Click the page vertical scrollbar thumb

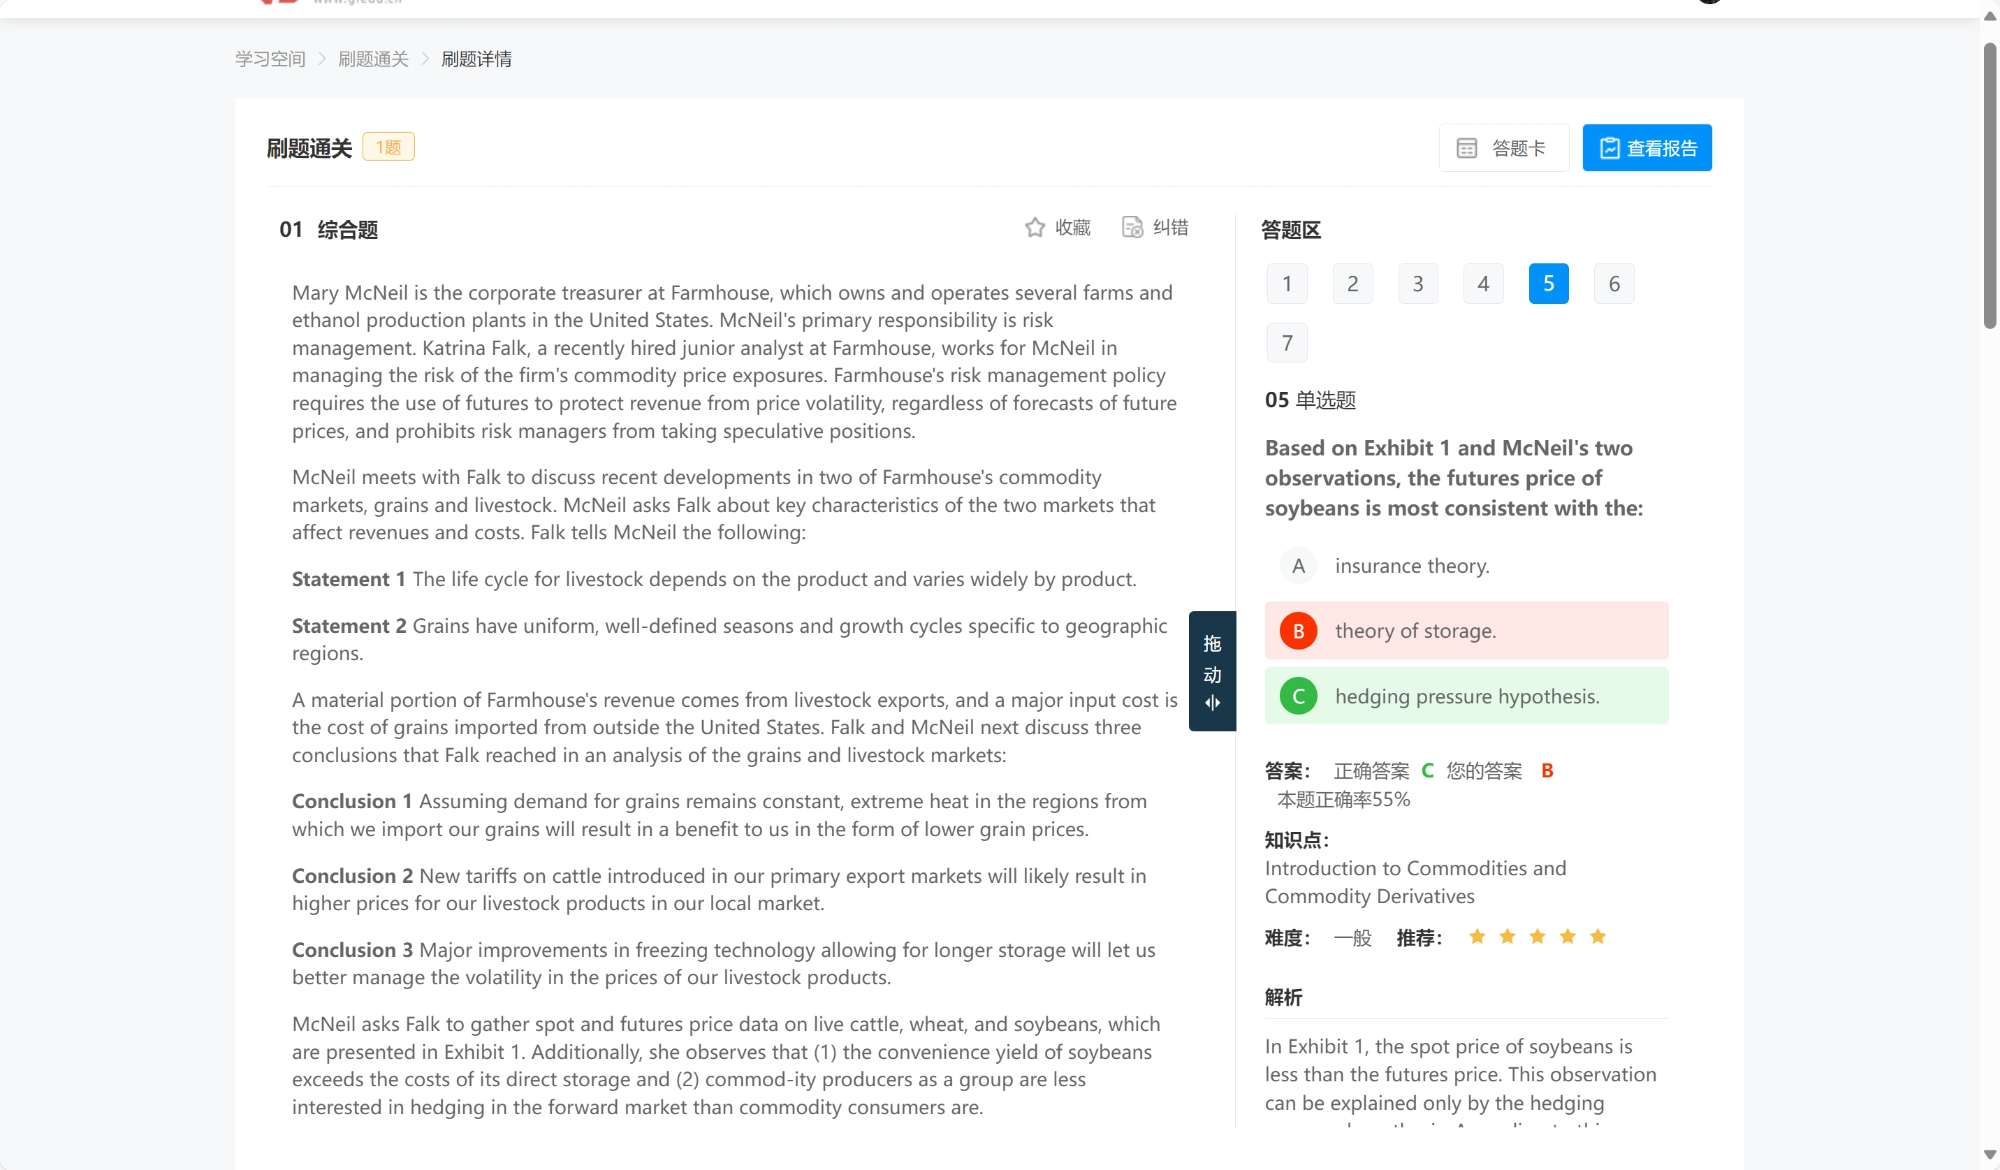[x=1989, y=185]
